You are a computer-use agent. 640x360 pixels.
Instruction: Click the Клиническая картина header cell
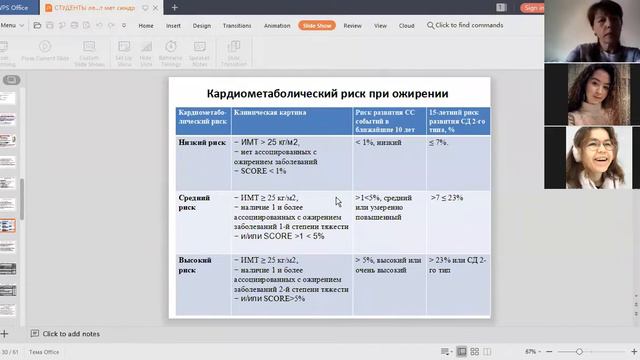coord(291,121)
